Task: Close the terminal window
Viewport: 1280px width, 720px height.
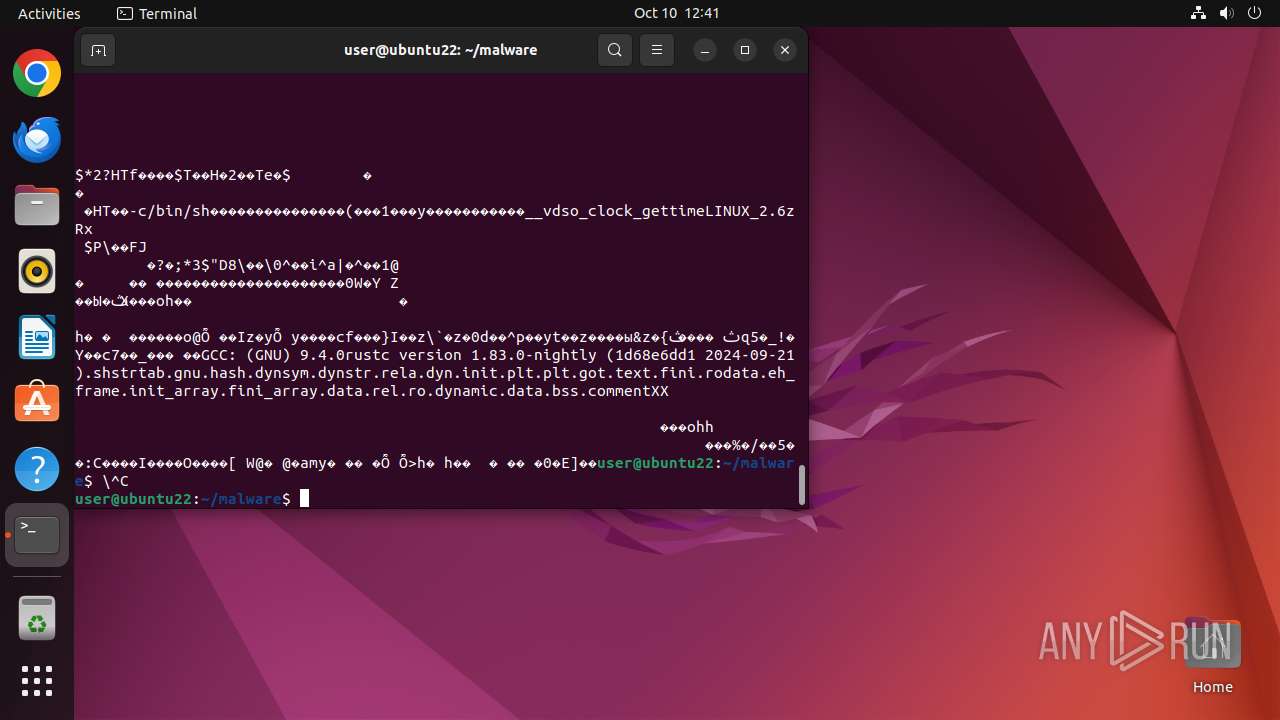Action: click(785, 50)
